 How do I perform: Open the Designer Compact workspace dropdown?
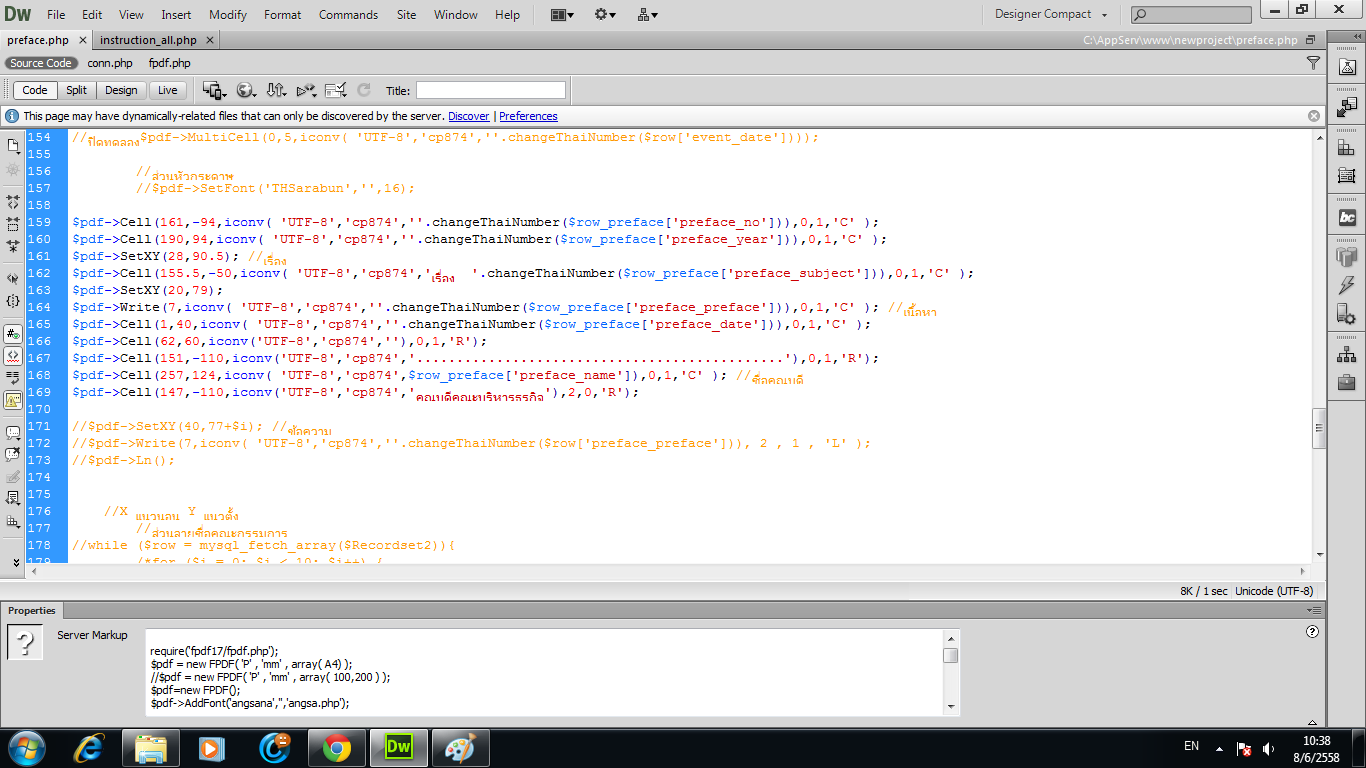coord(1051,15)
